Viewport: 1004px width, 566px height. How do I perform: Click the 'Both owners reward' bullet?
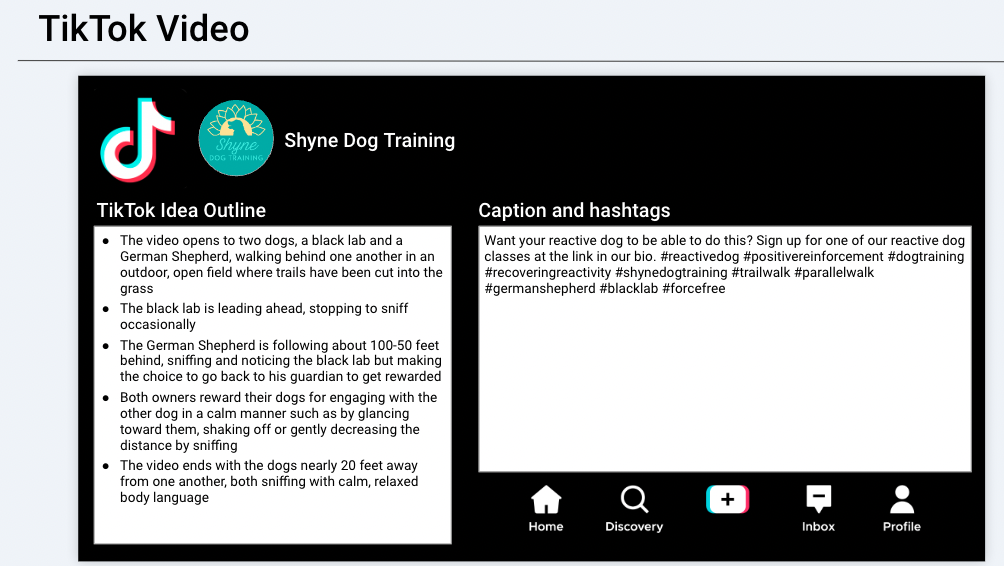(278, 421)
